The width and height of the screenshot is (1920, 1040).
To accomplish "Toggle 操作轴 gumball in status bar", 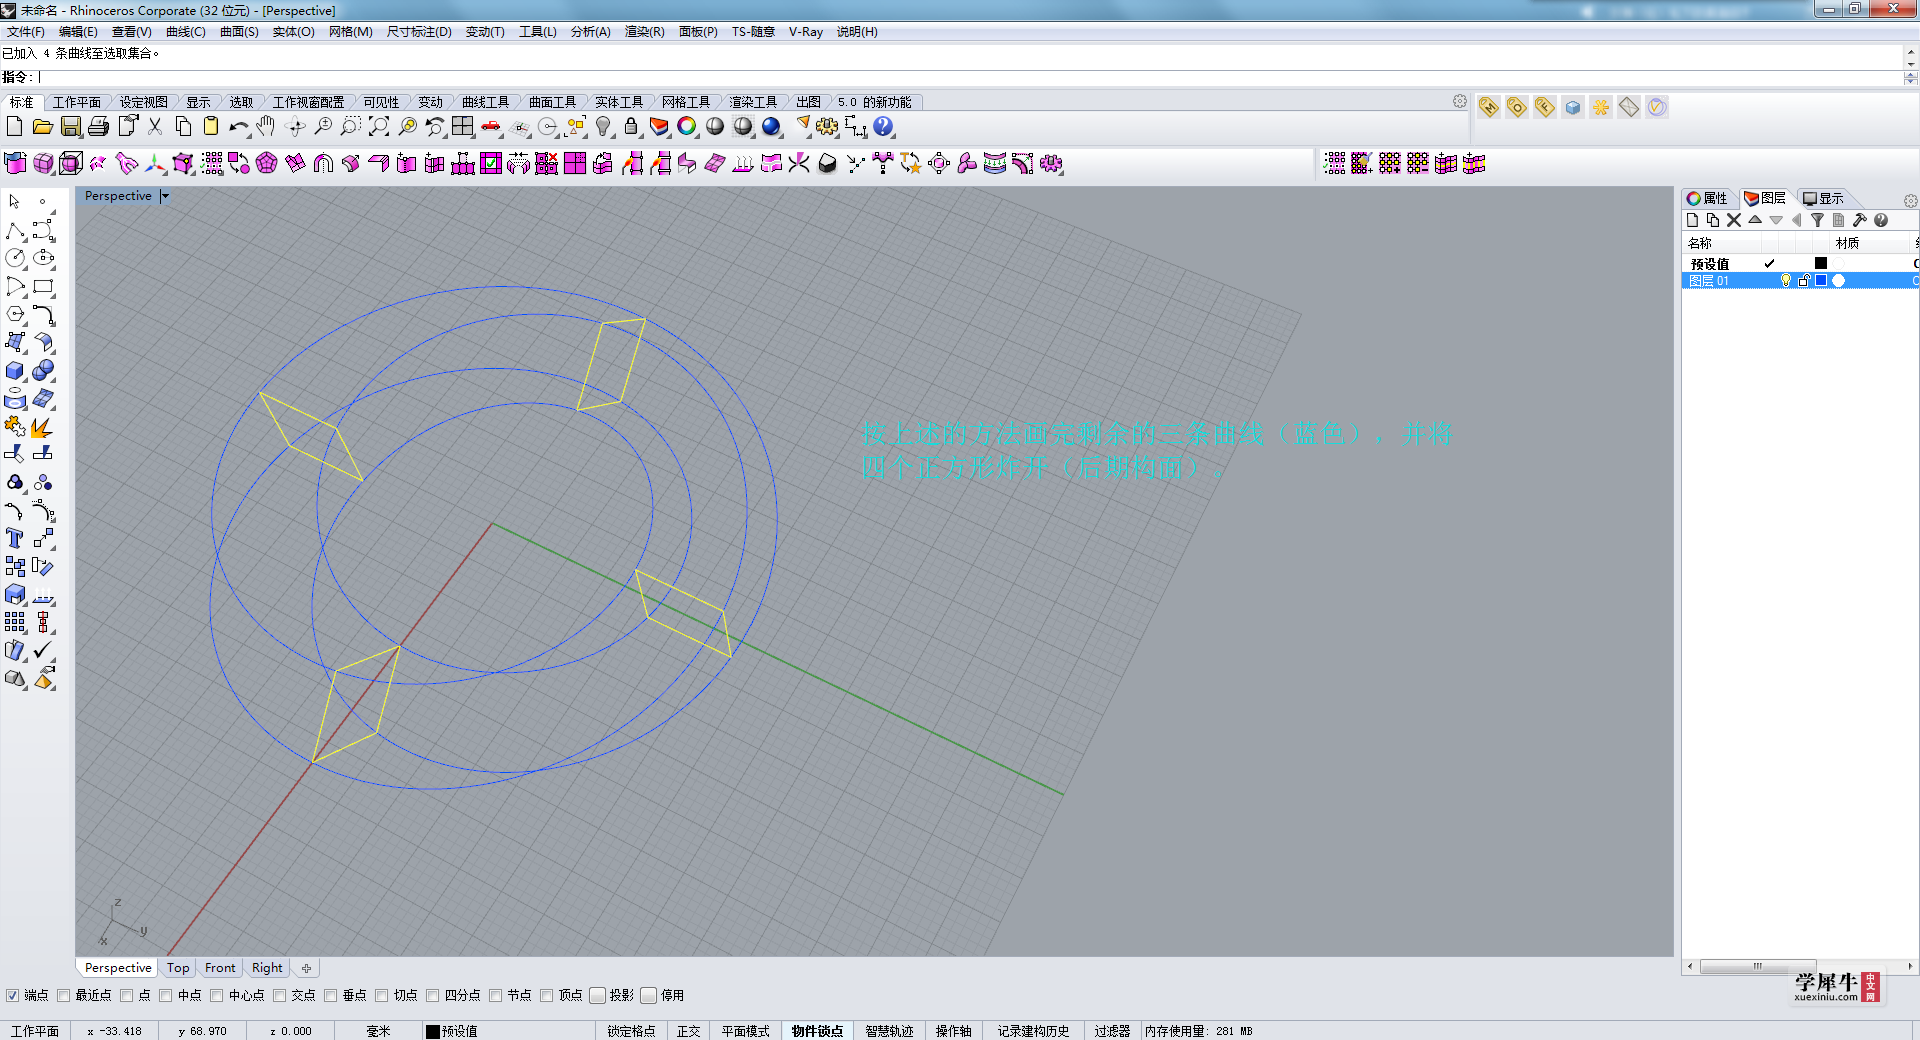I will (x=954, y=1031).
